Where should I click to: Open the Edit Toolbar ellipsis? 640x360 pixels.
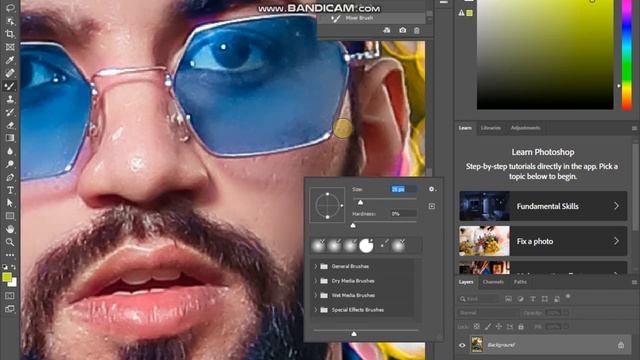(x=10, y=255)
